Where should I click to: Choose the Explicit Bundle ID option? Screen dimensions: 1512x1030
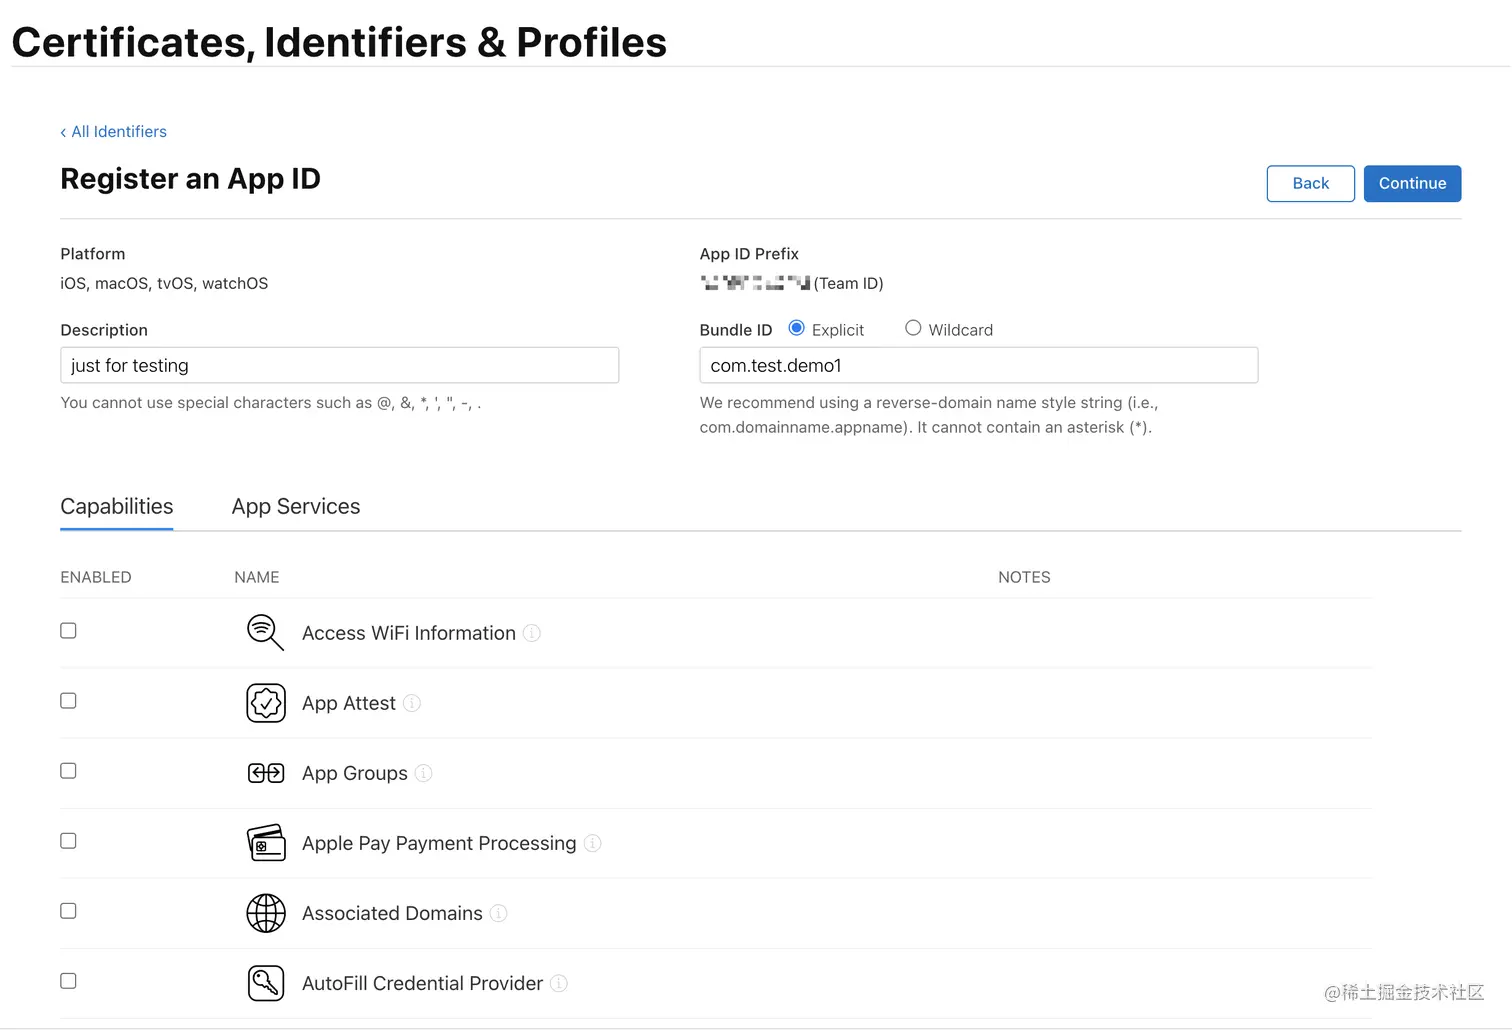pyautogui.click(x=797, y=328)
